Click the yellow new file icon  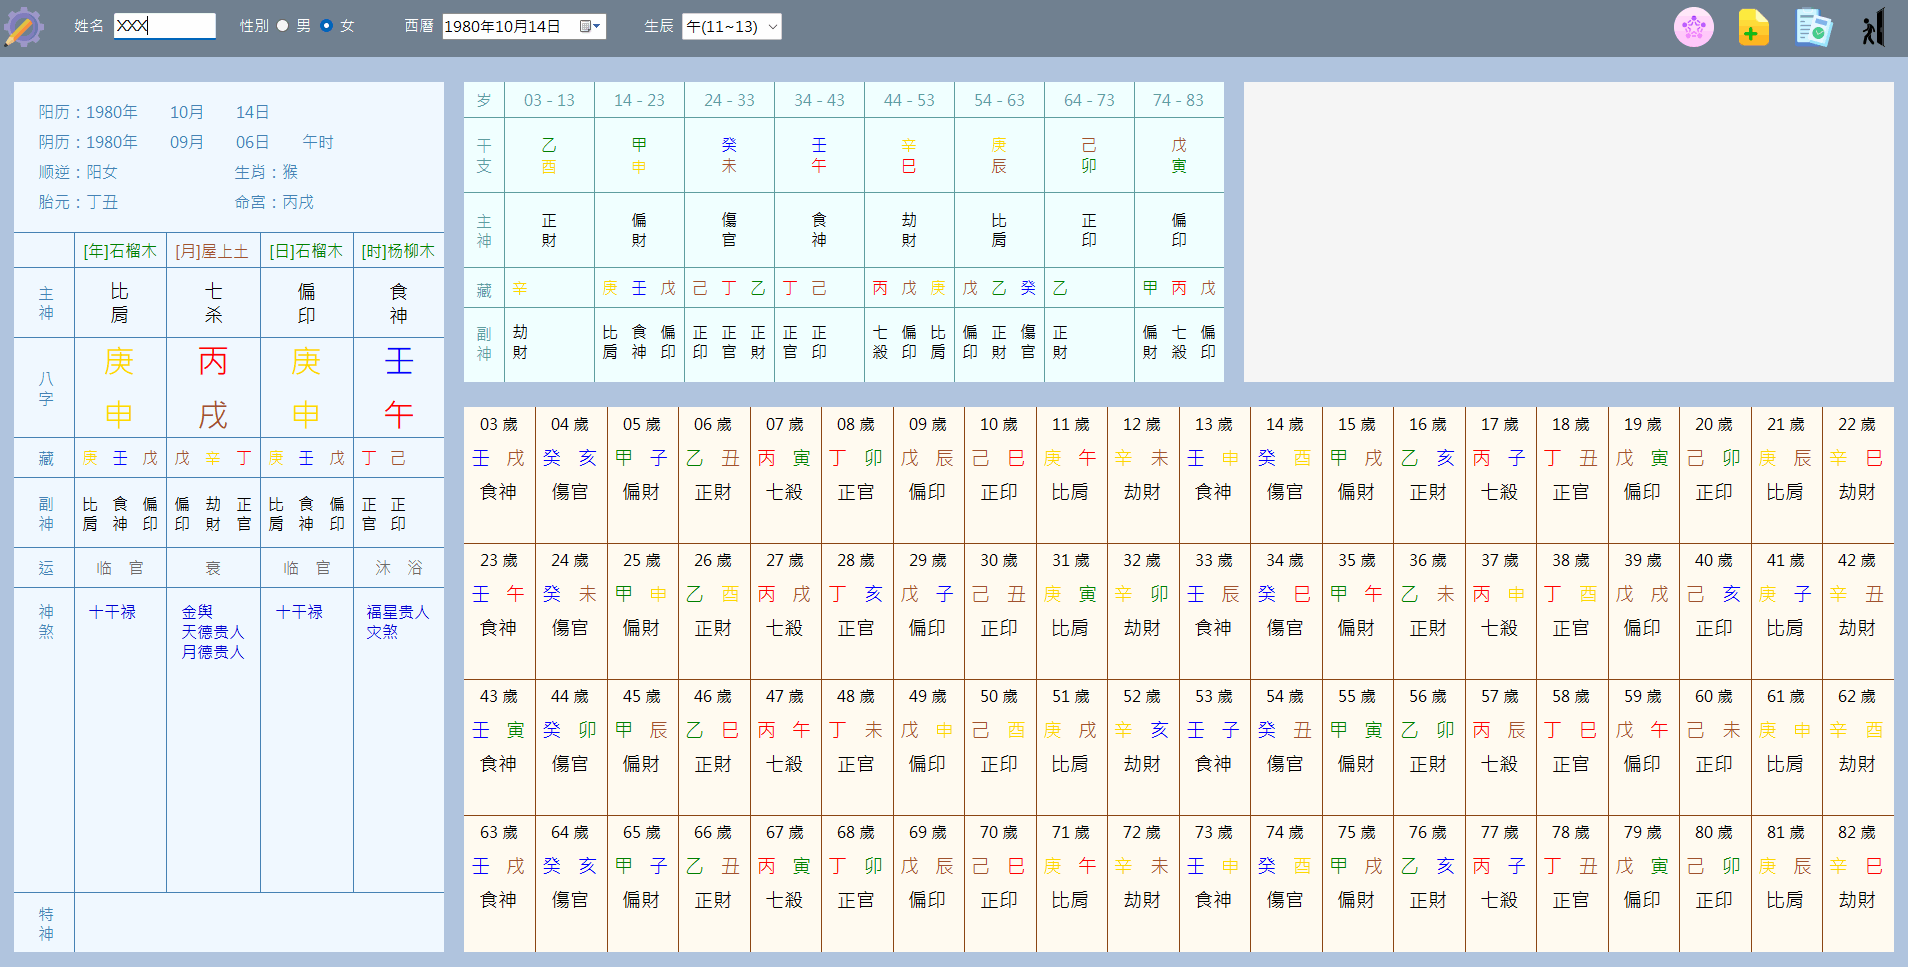click(1753, 27)
